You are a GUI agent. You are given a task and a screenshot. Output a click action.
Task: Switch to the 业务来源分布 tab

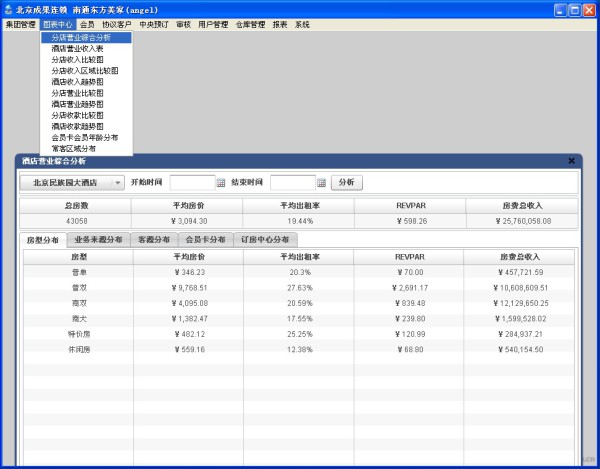coord(98,240)
